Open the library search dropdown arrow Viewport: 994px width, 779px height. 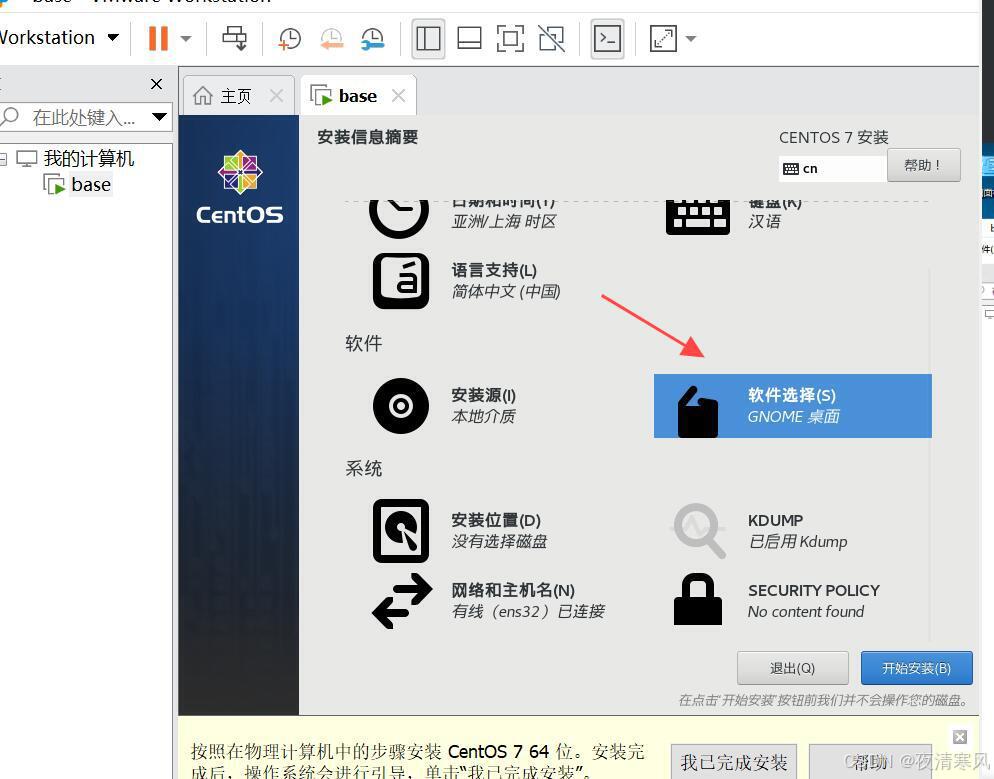point(160,117)
